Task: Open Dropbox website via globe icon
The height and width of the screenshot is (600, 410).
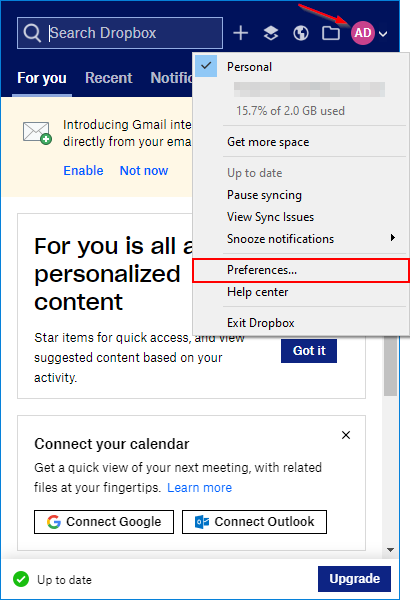Action: pos(301,33)
